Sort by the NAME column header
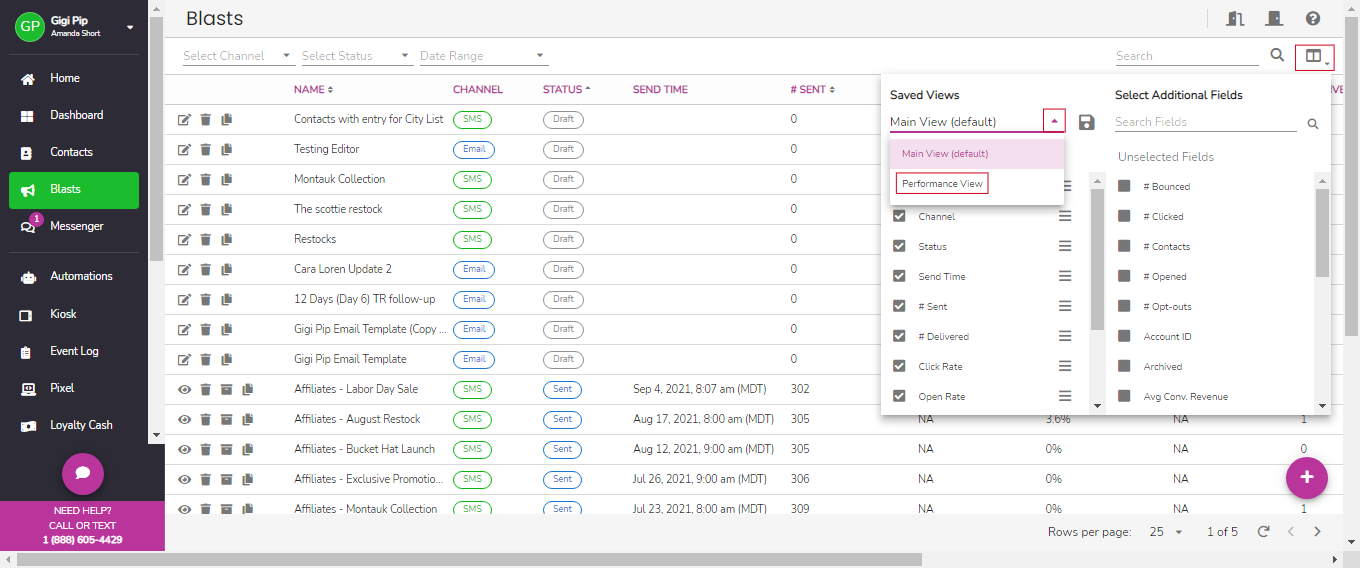Viewport: 1360px width, 568px height. point(313,89)
